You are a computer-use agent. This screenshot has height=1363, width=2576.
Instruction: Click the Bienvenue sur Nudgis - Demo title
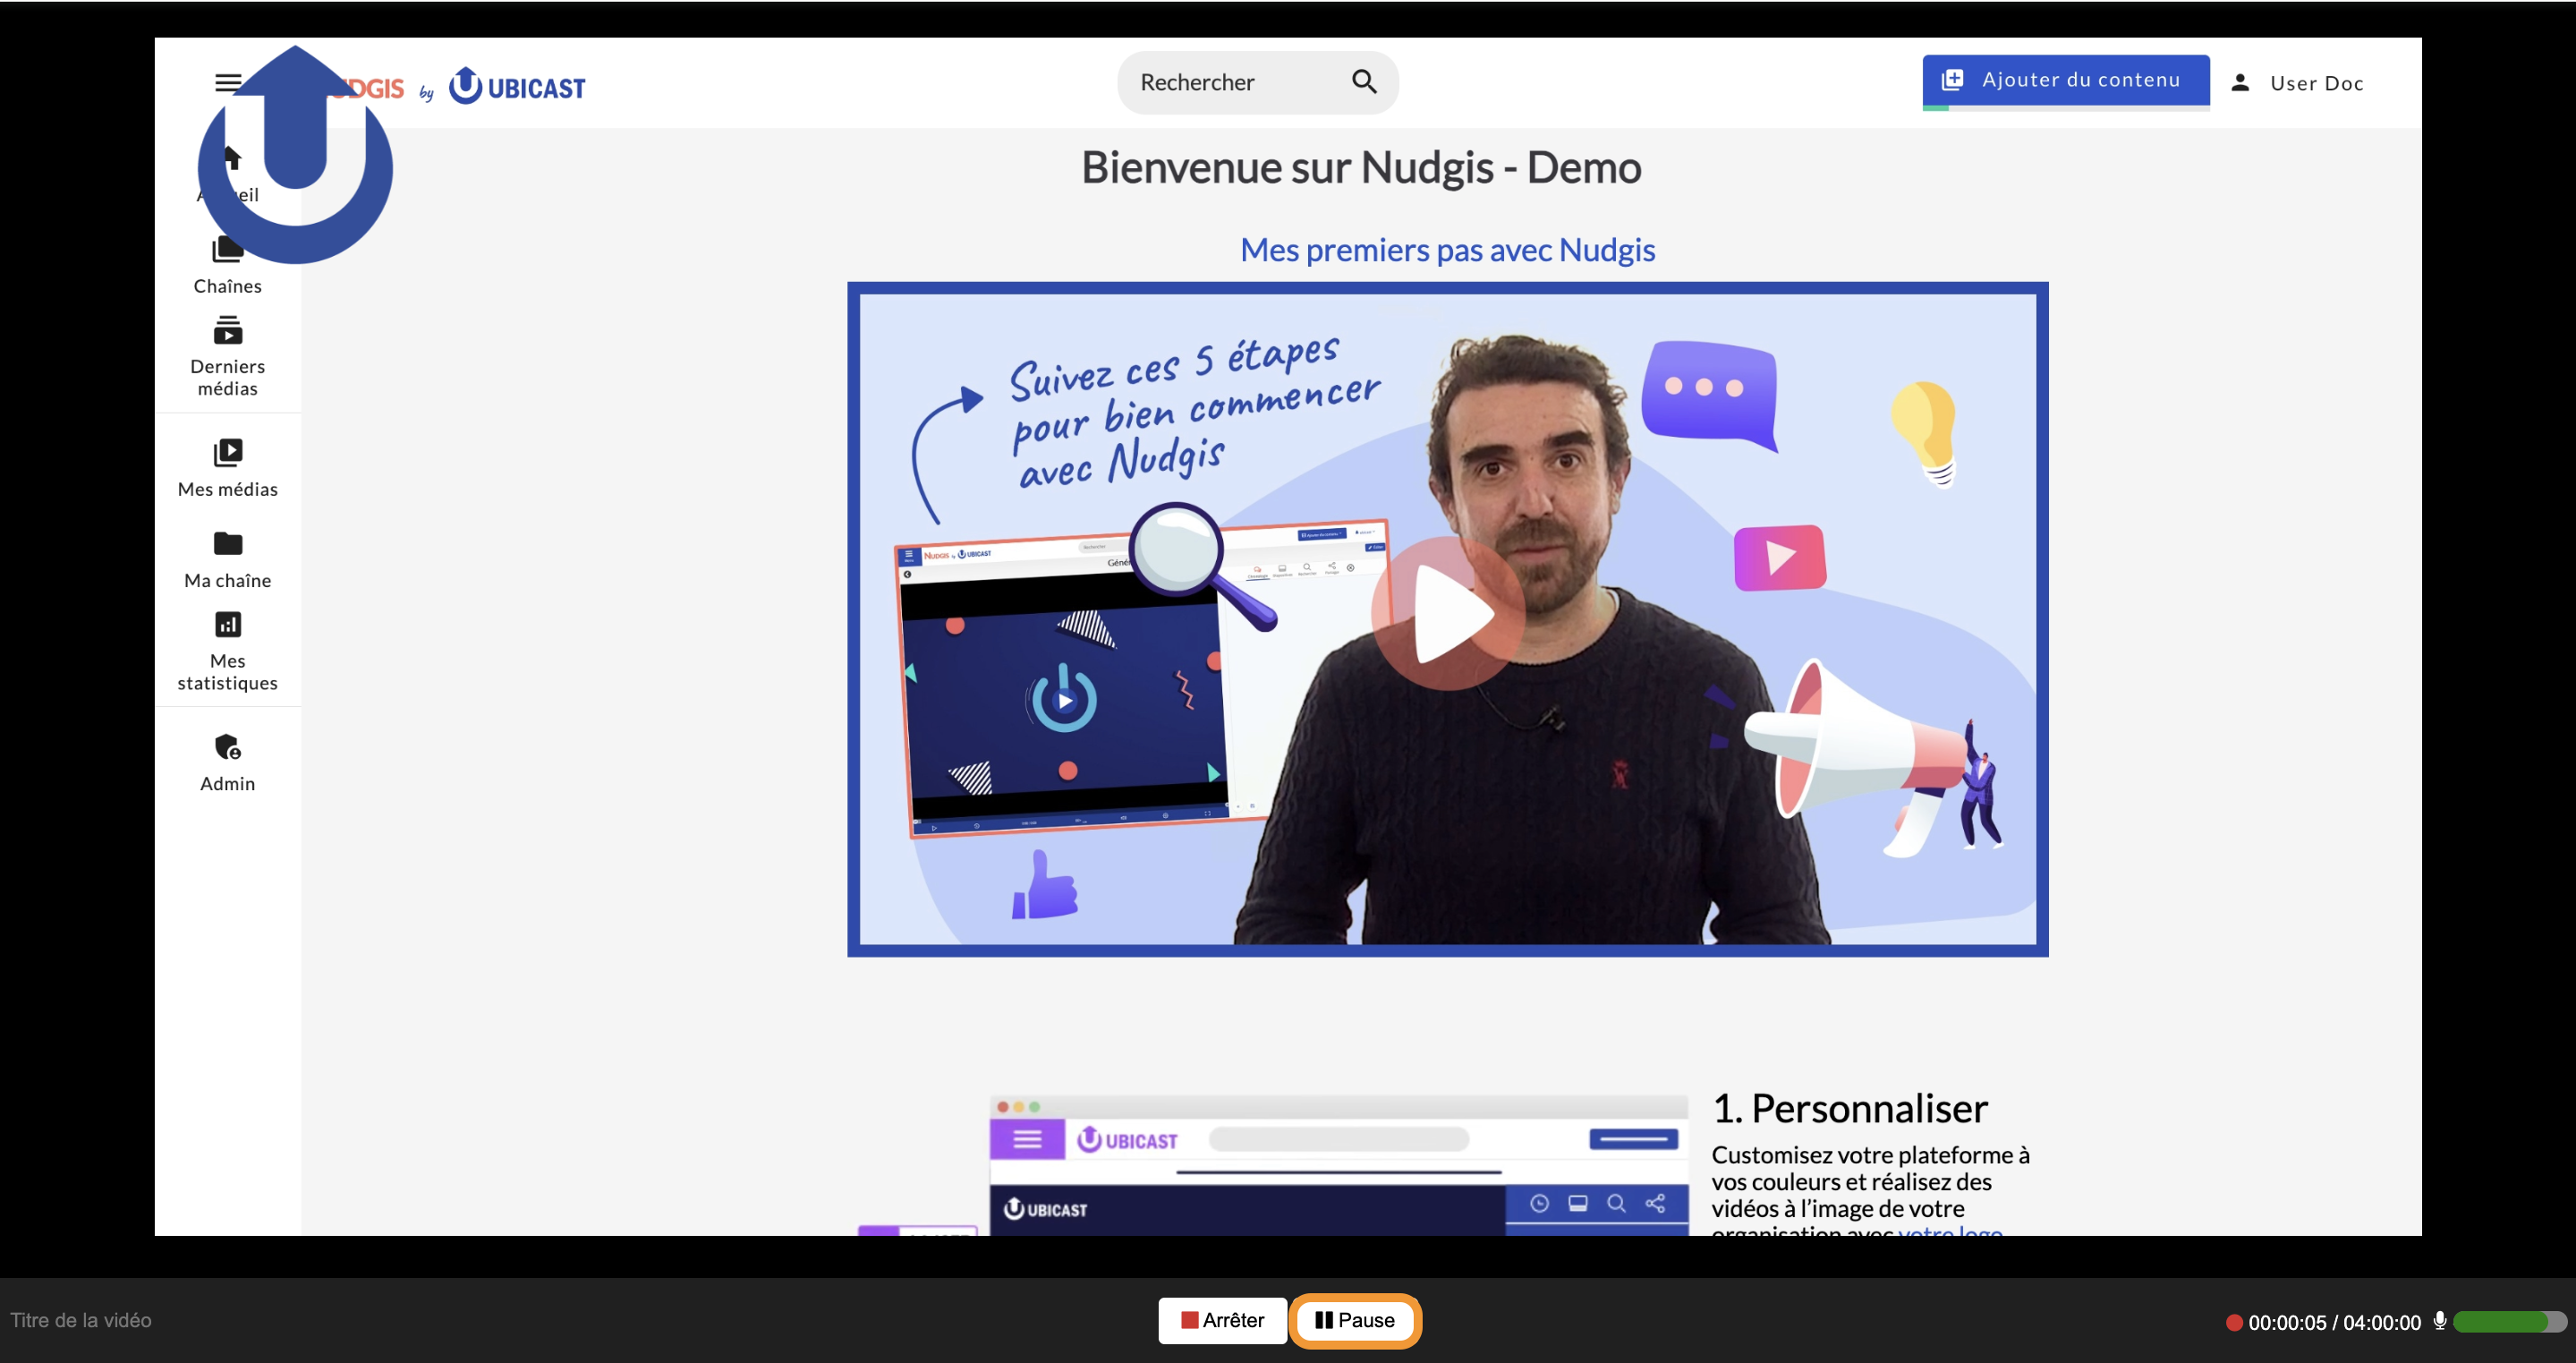coord(1361,167)
